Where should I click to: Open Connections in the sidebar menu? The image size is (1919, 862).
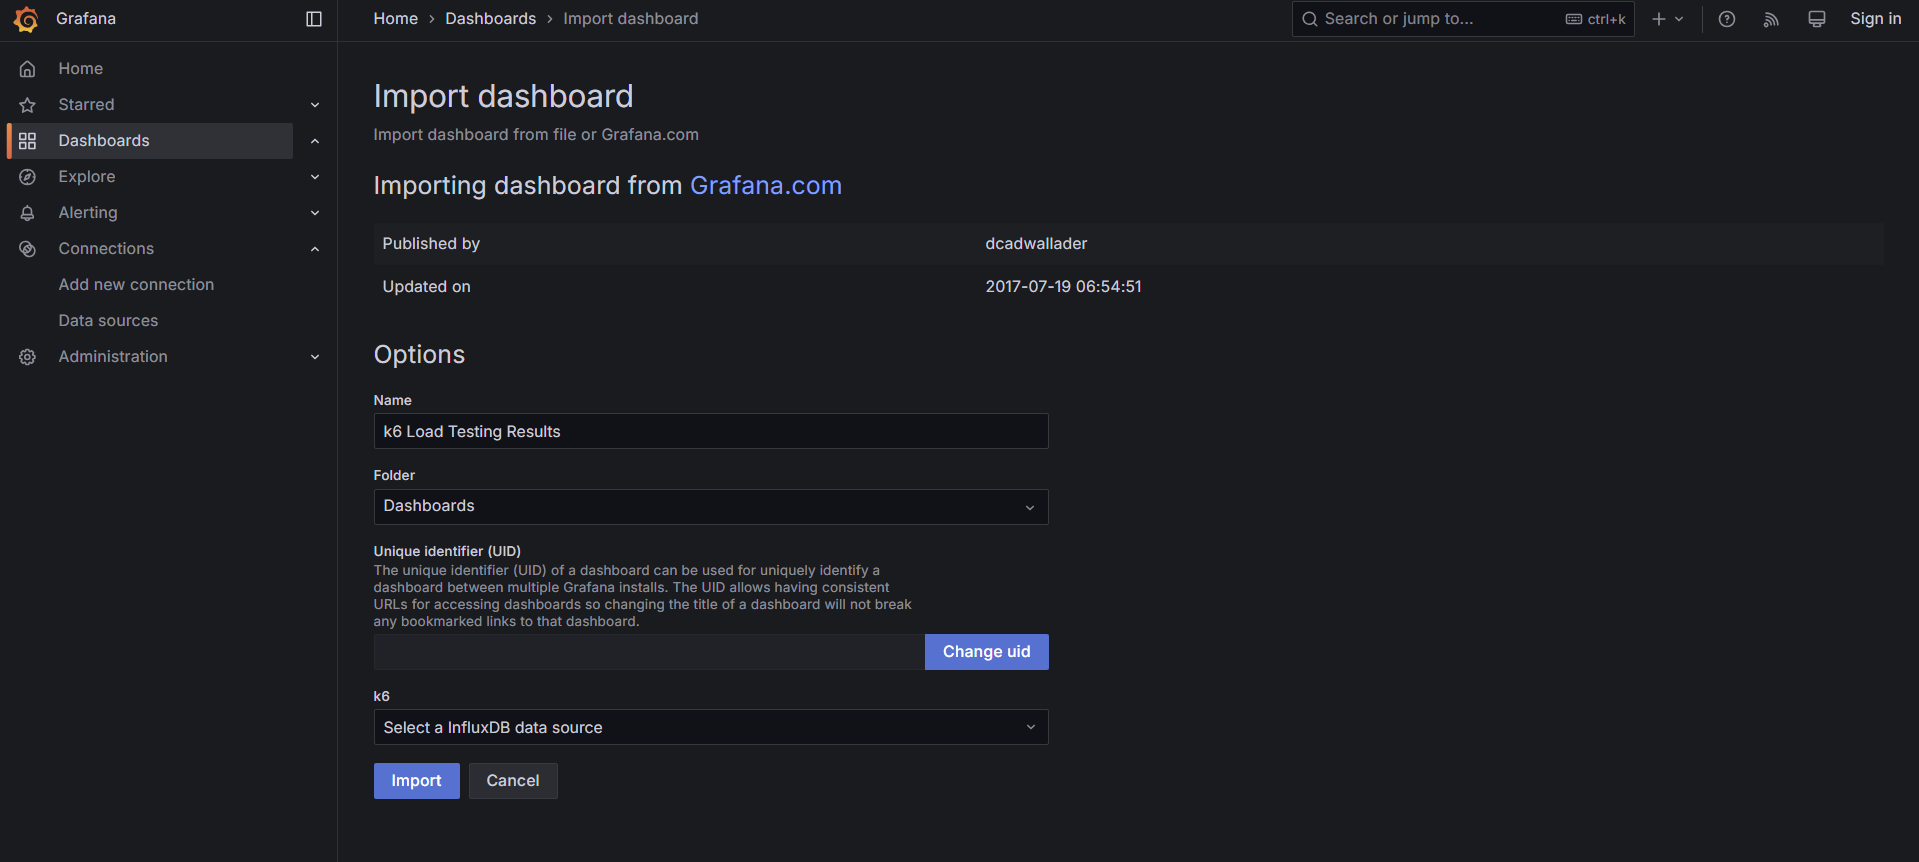click(x=106, y=249)
